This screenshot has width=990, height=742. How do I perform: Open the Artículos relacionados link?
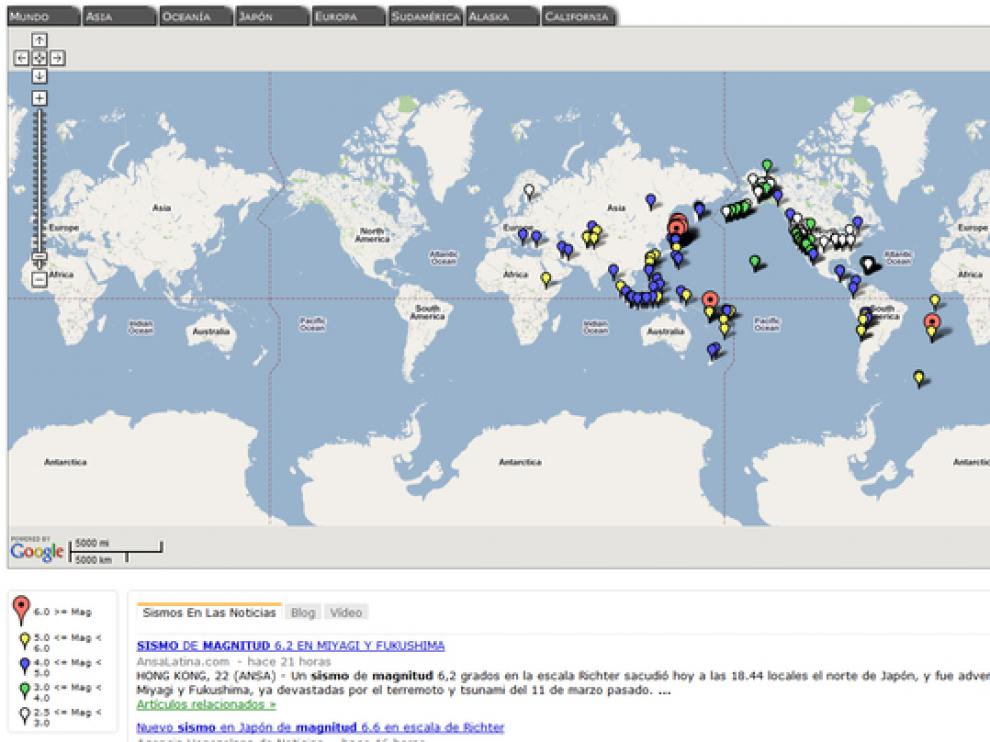[206, 704]
